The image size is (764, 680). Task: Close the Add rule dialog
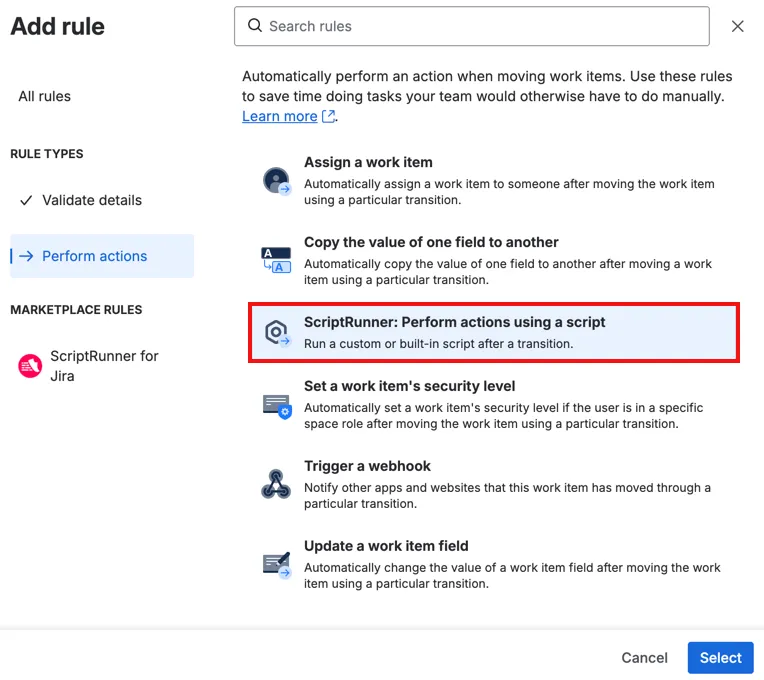(737, 26)
